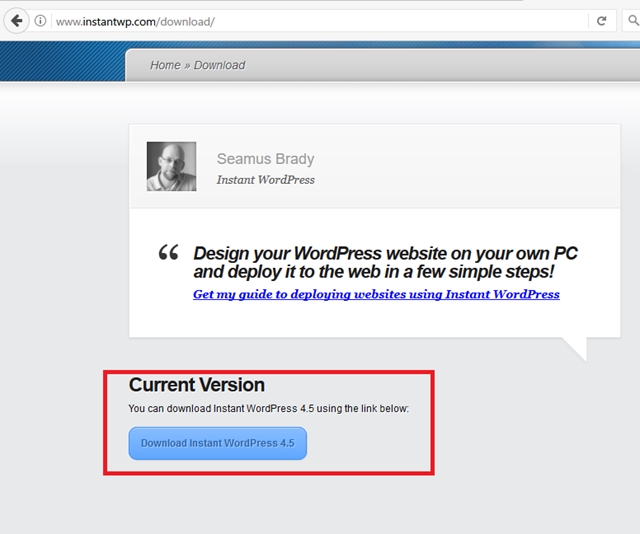Image resolution: width=640 pixels, height=534 pixels.
Task: Select the Download breadcrumb item
Action: pyautogui.click(x=219, y=65)
